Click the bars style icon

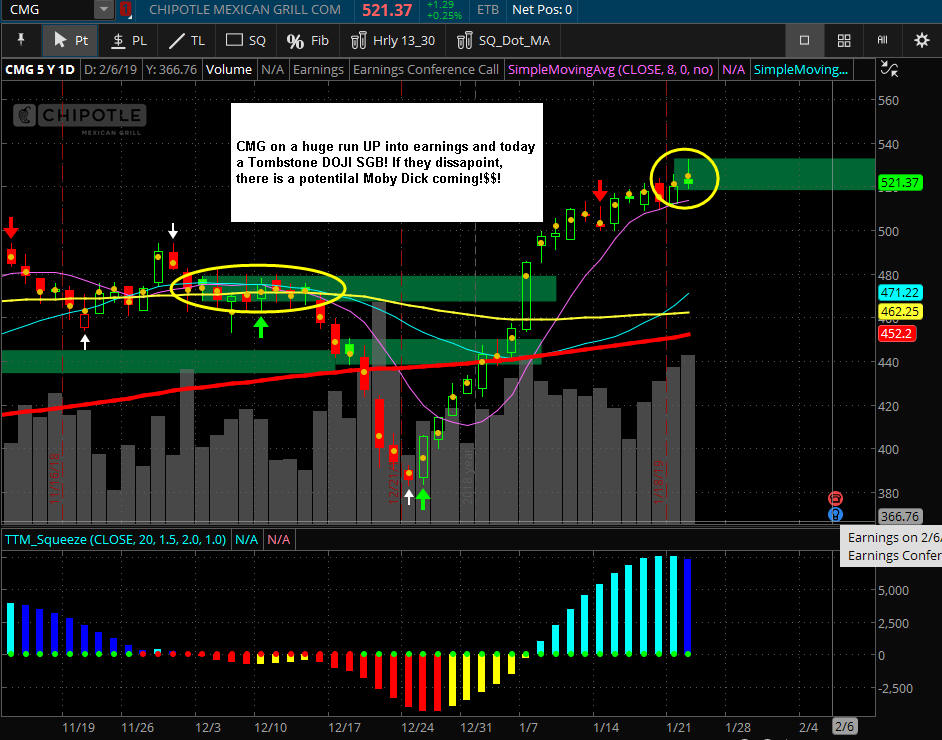[x=883, y=40]
